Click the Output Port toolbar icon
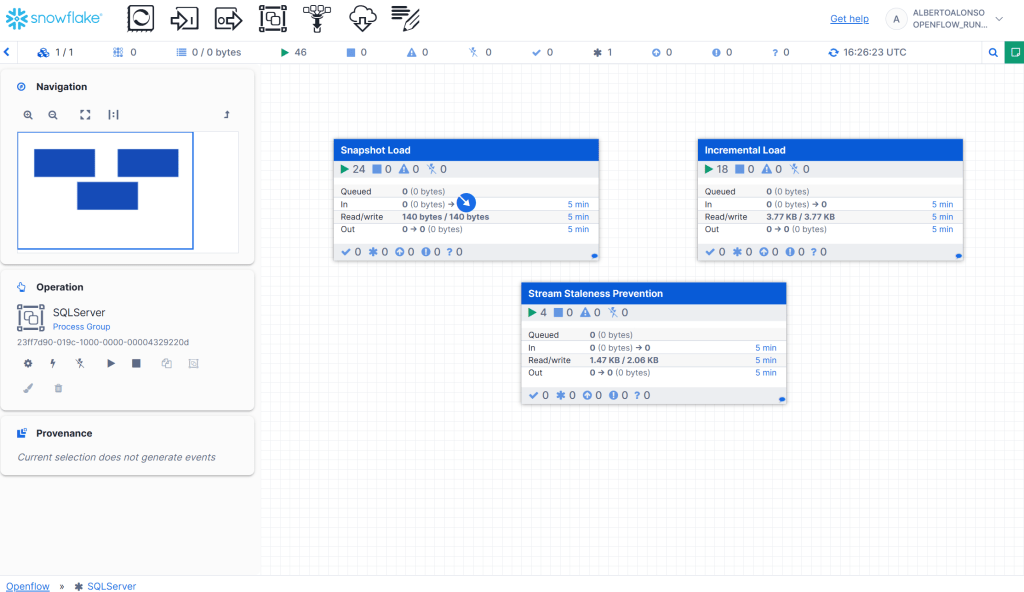This screenshot has width=1024, height=592. pos(229,18)
